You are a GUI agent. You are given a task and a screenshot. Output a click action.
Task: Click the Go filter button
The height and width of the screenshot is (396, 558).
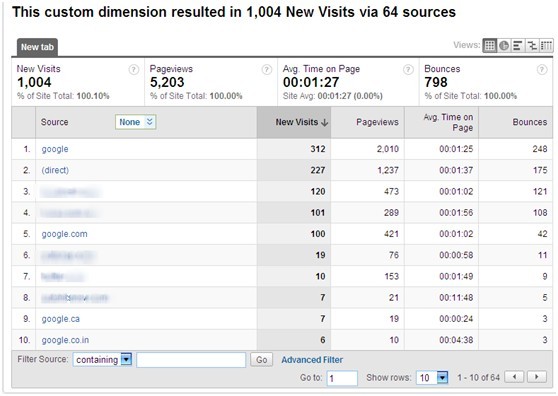[262, 360]
